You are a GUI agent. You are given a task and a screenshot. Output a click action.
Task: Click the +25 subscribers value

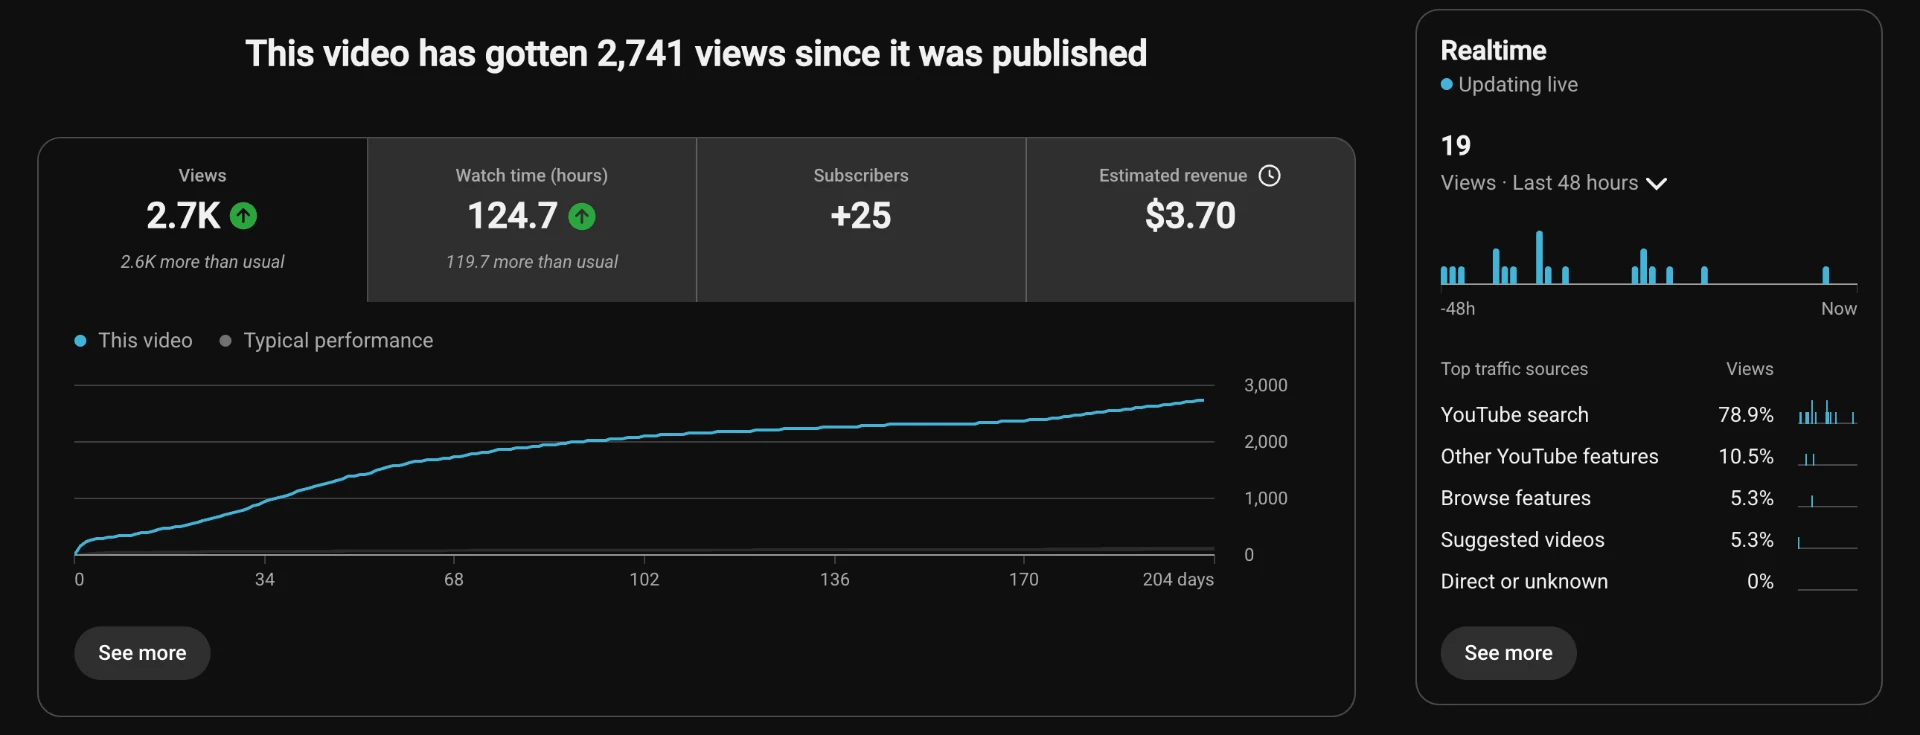coord(861,216)
